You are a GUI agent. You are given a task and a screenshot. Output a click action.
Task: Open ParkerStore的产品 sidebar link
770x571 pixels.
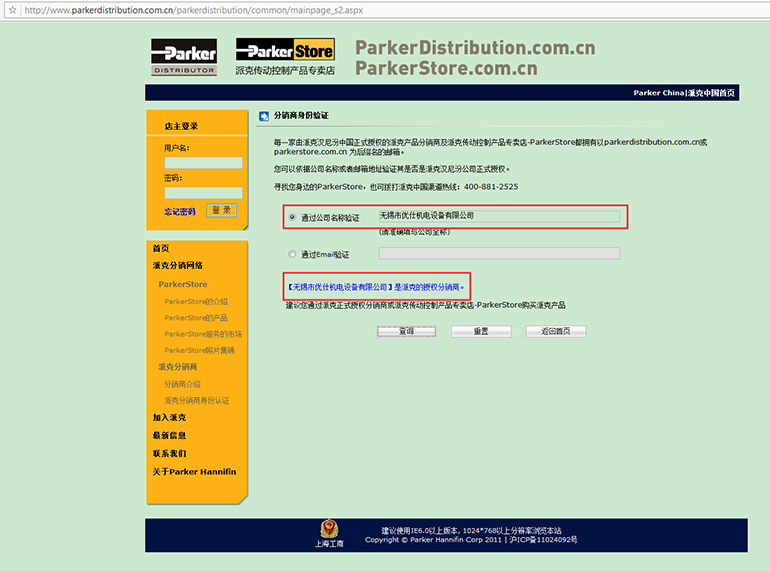196,318
